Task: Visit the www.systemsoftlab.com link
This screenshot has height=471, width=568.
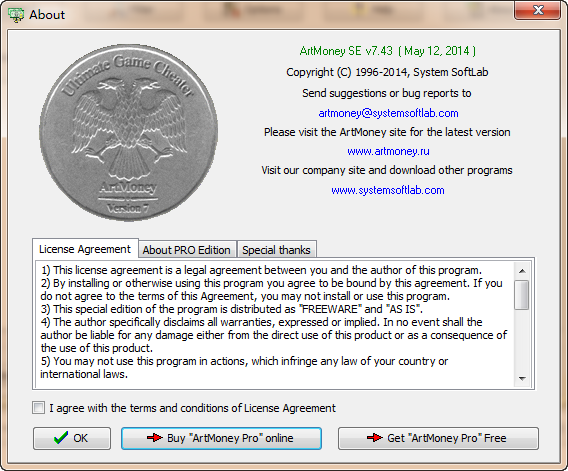Action: [x=388, y=190]
